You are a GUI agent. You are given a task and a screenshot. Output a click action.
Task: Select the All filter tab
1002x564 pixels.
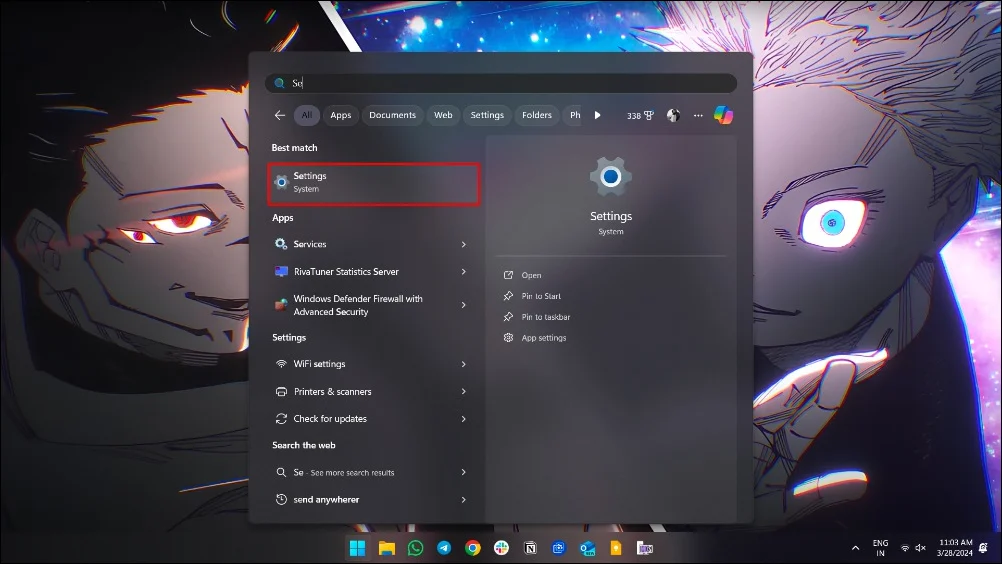point(307,115)
